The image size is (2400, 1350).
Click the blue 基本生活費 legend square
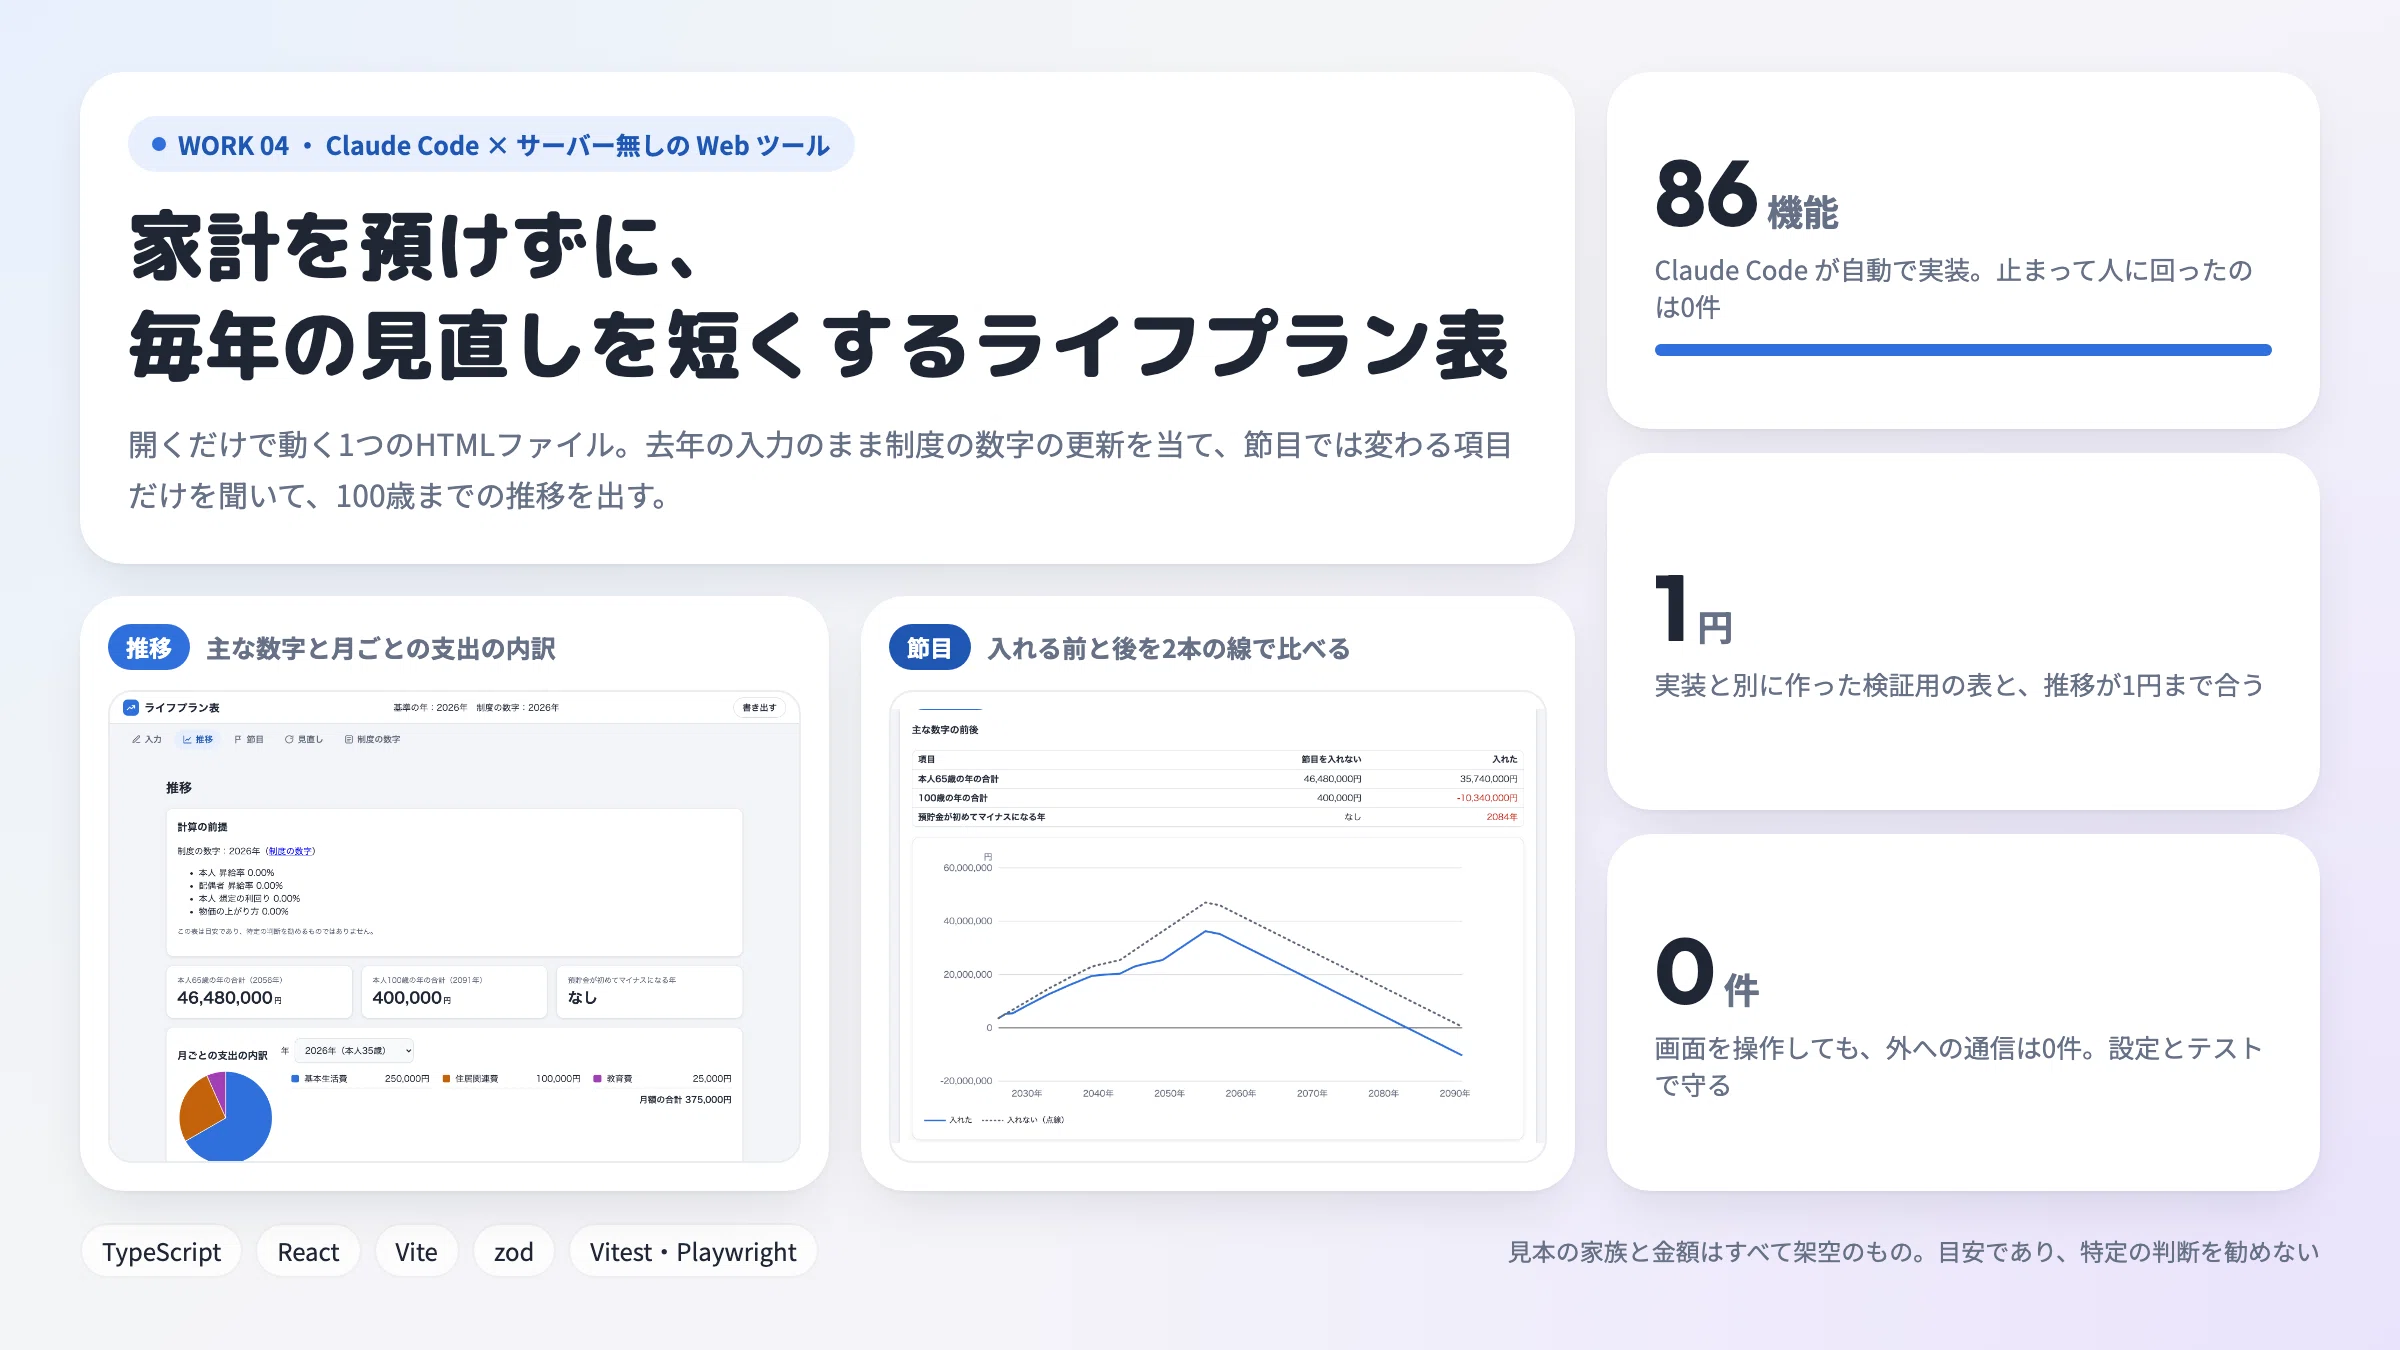coord(295,1078)
